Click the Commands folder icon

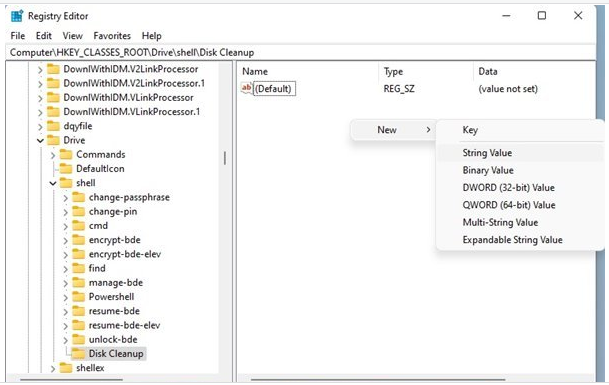pos(66,155)
